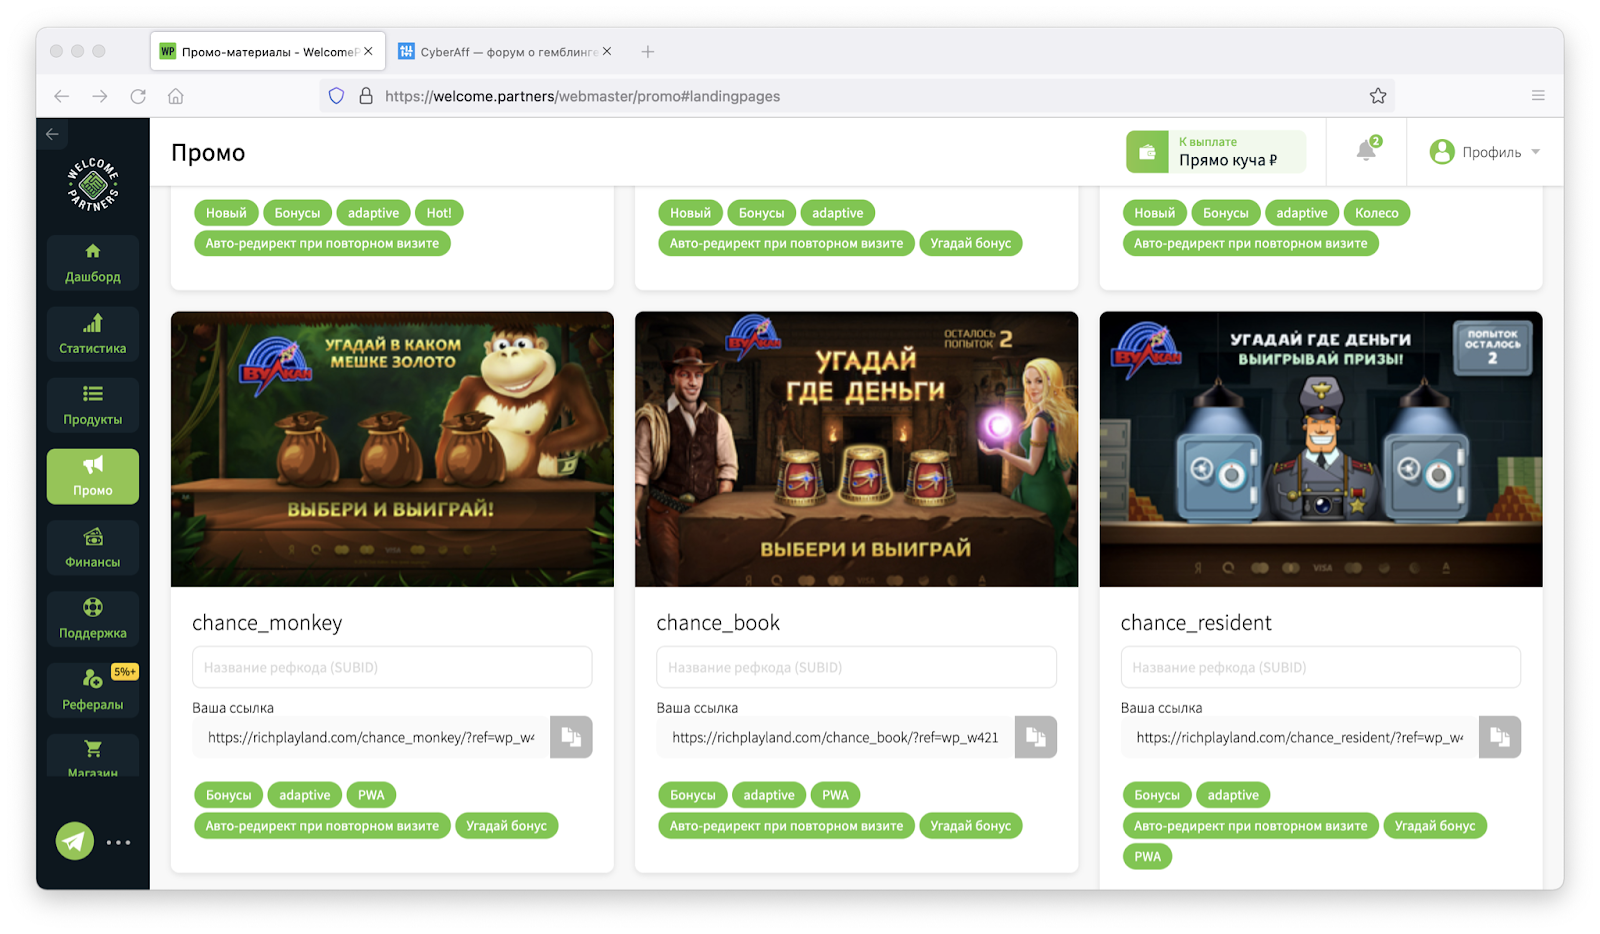This screenshot has height=934, width=1600.
Task: Click the chance_resident link field
Action: point(1300,737)
